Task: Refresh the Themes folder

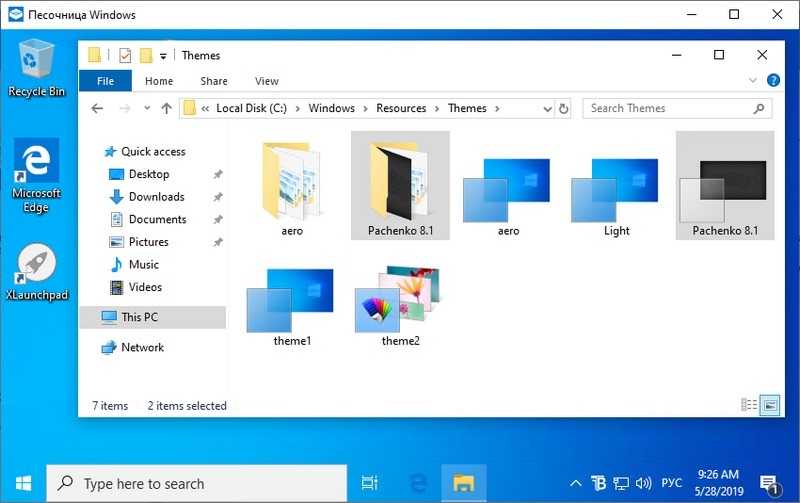Action: pyautogui.click(x=563, y=109)
